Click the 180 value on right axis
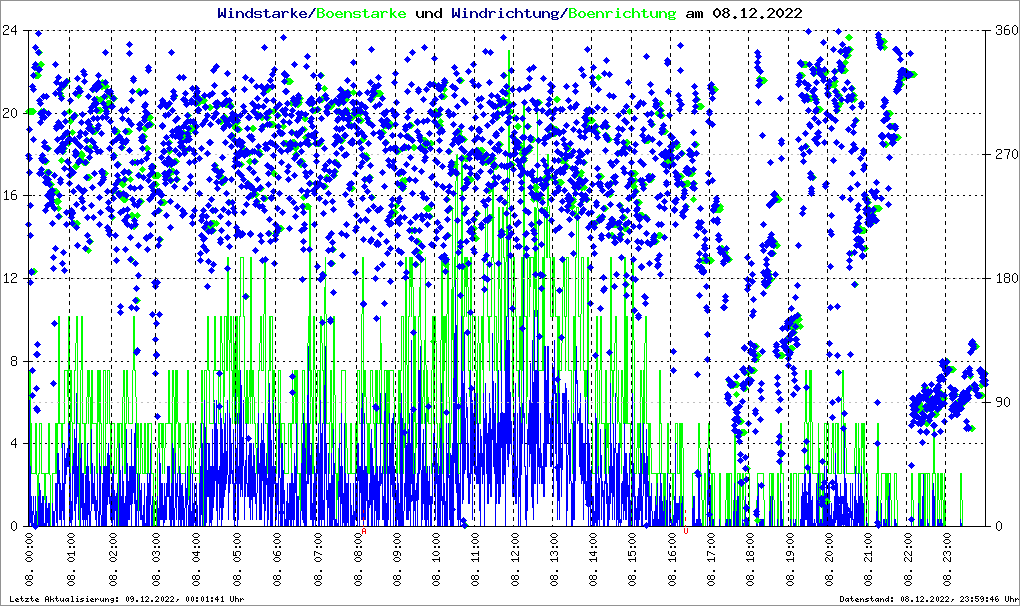Image resolution: width=1020 pixels, height=606 pixels. (1004, 278)
